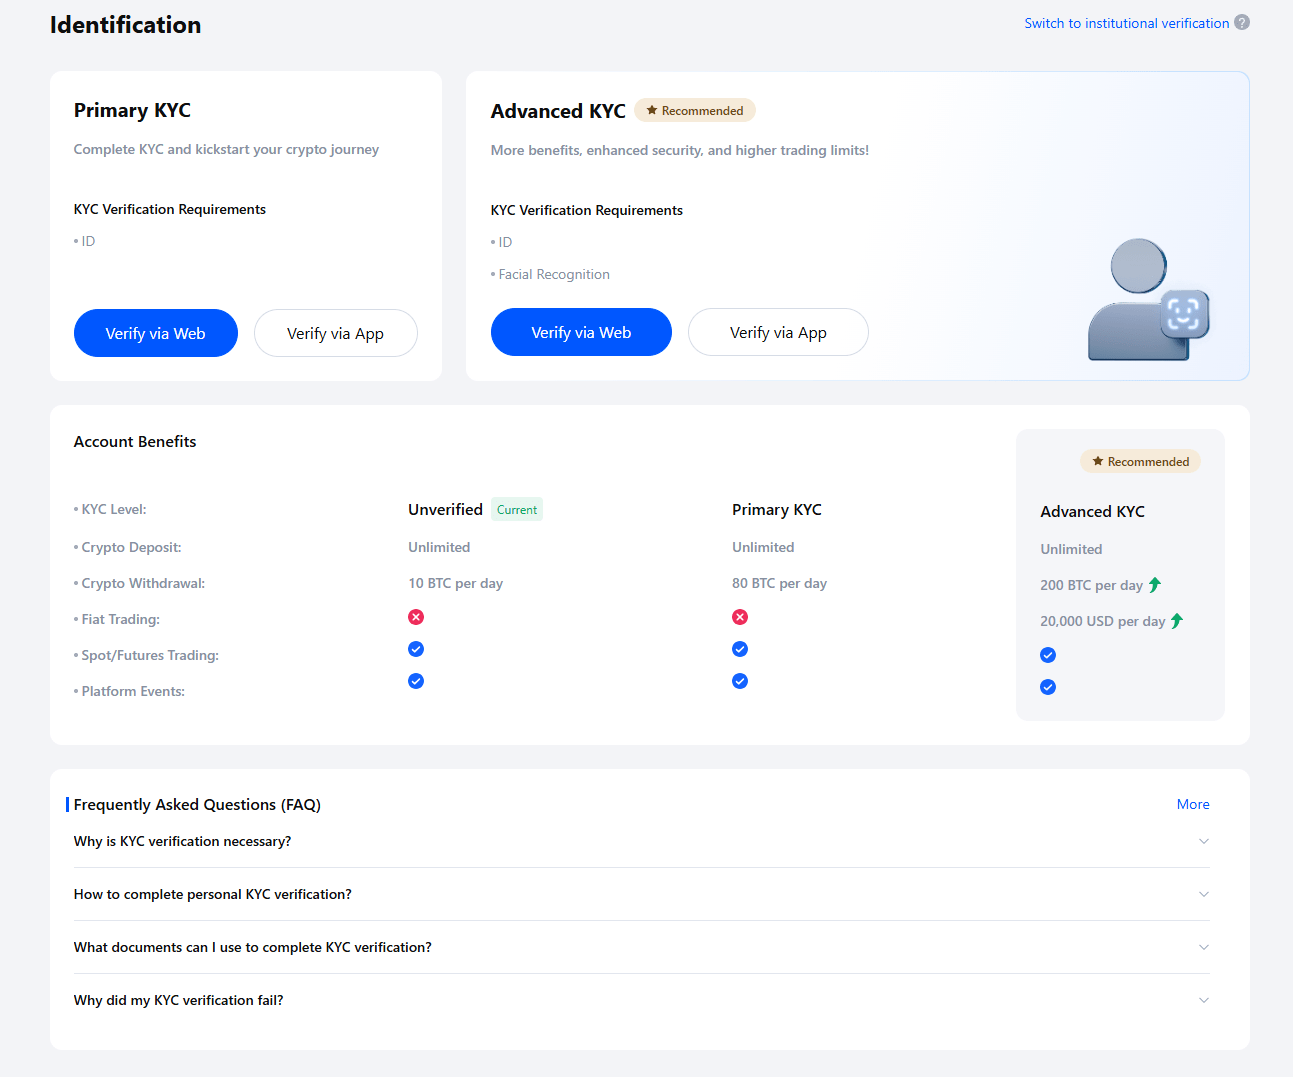Click the blue check for Primary KYC Spot/Futures Trading

[x=740, y=649]
